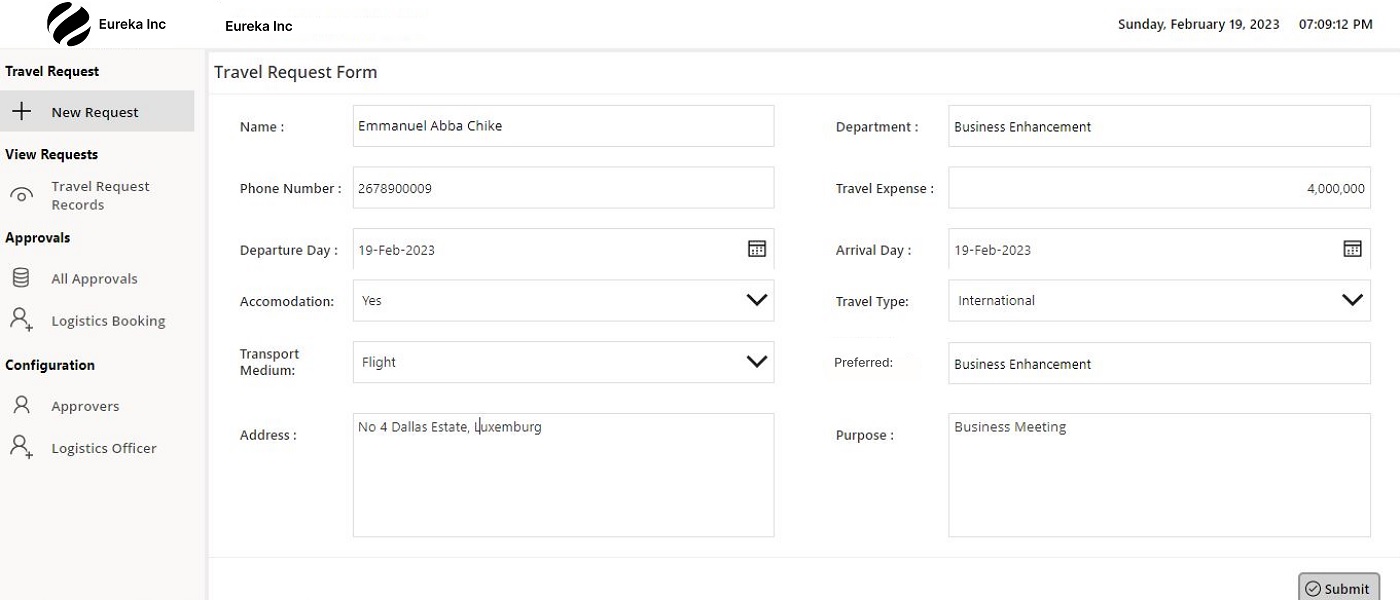Open the Arrival Day calendar picker
Image resolution: width=1400 pixels, height=600 pixels.
1353,248
